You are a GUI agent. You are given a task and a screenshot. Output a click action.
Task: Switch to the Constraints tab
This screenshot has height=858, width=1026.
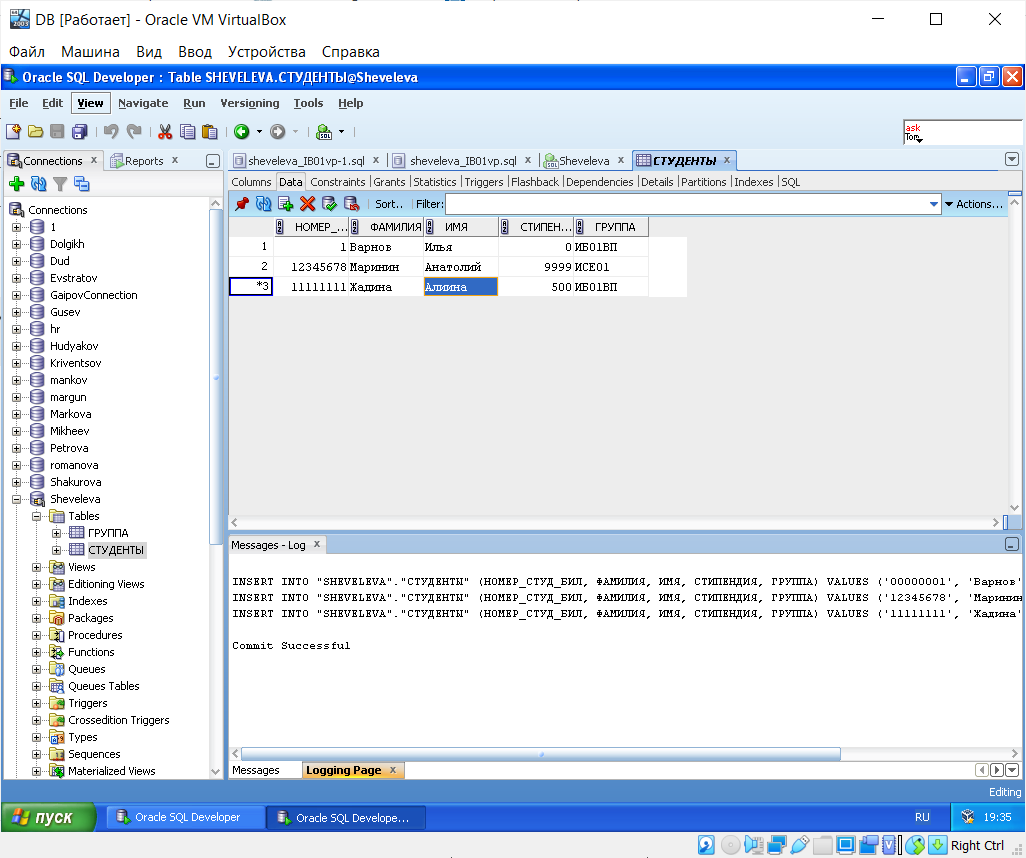click(338, 182)
